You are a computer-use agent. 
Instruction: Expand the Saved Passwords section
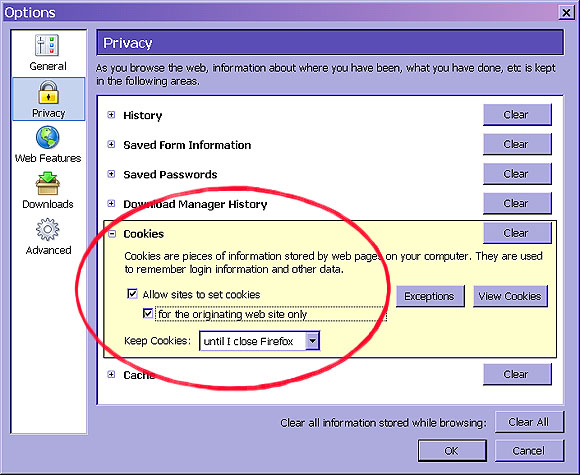111,174
